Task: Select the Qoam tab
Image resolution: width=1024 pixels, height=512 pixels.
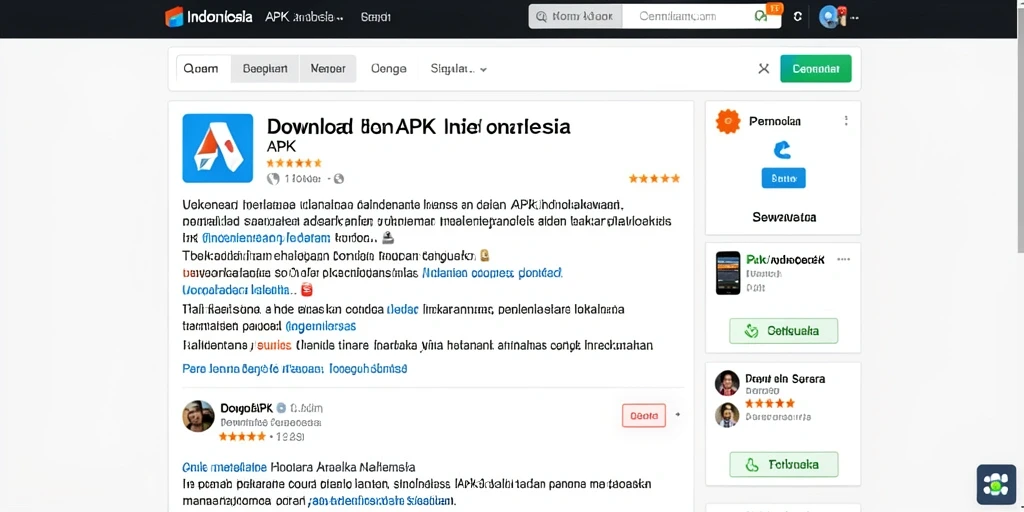Action: point(201,69)
